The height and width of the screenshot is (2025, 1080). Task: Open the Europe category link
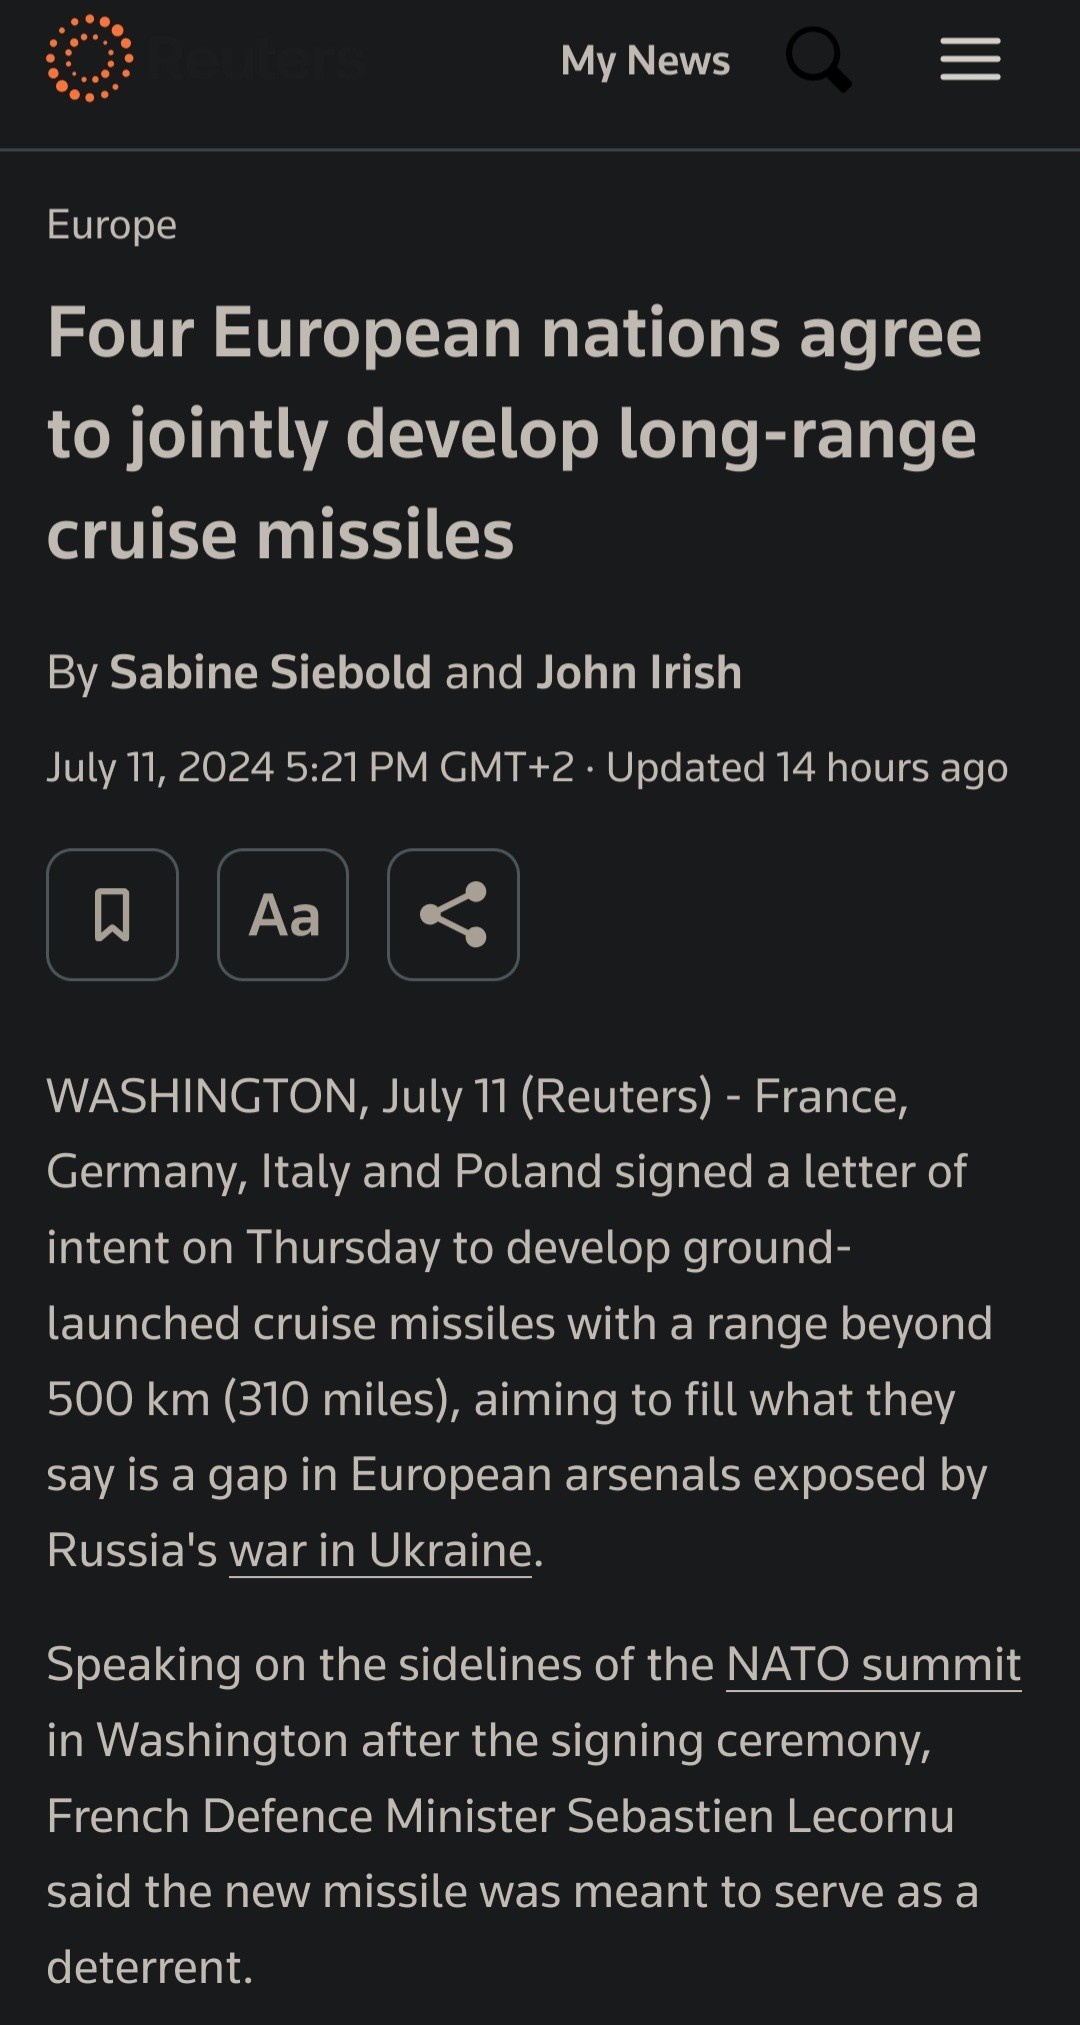(x=112, y=225)
